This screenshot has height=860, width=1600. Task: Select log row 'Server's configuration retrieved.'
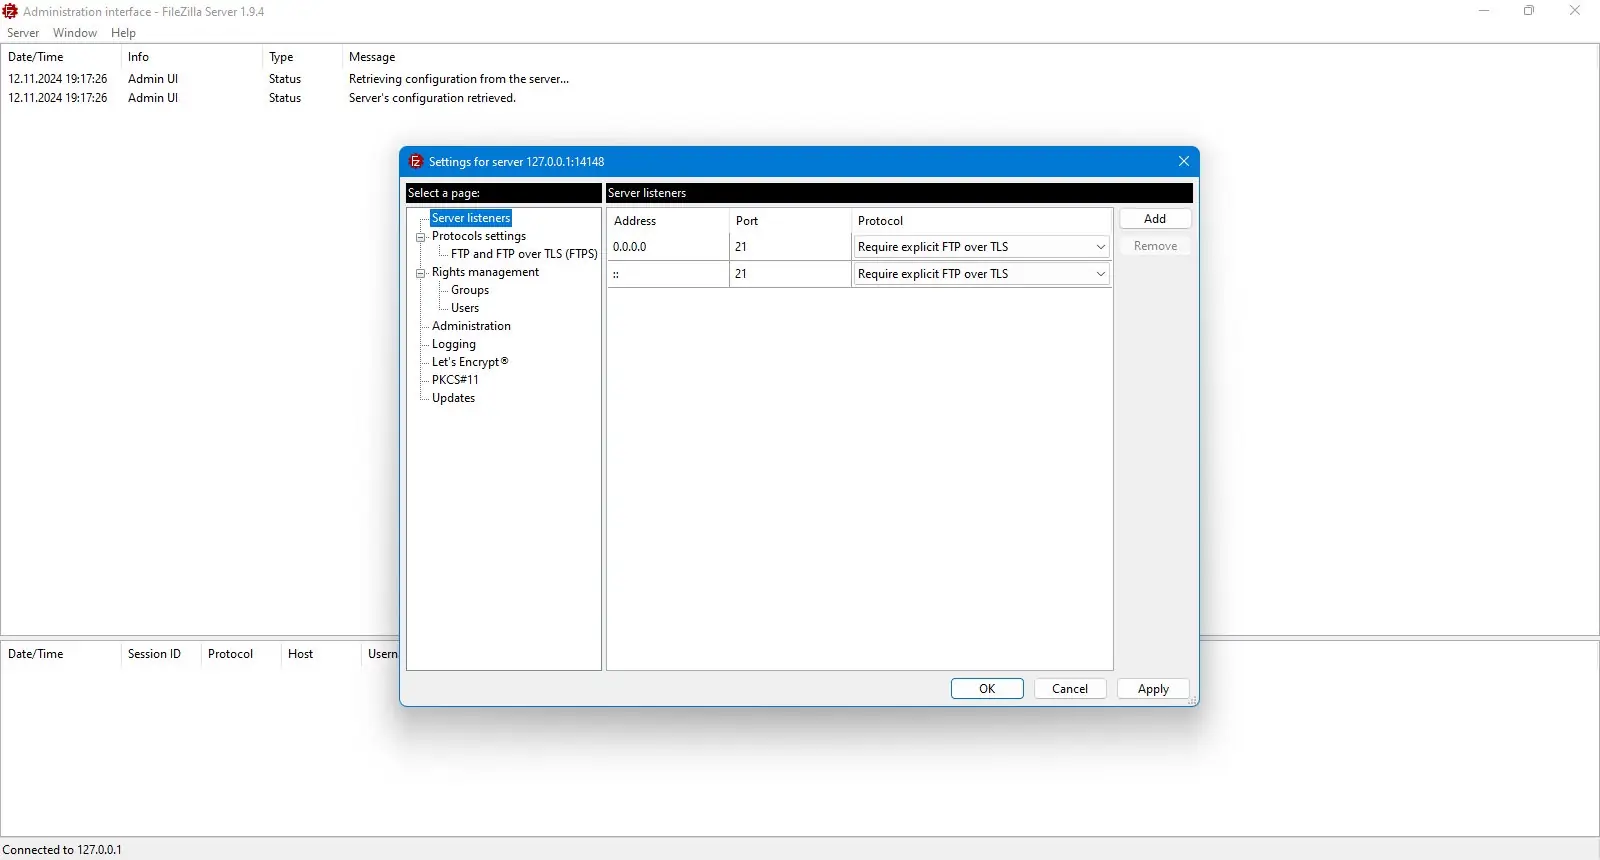(800, 98)
